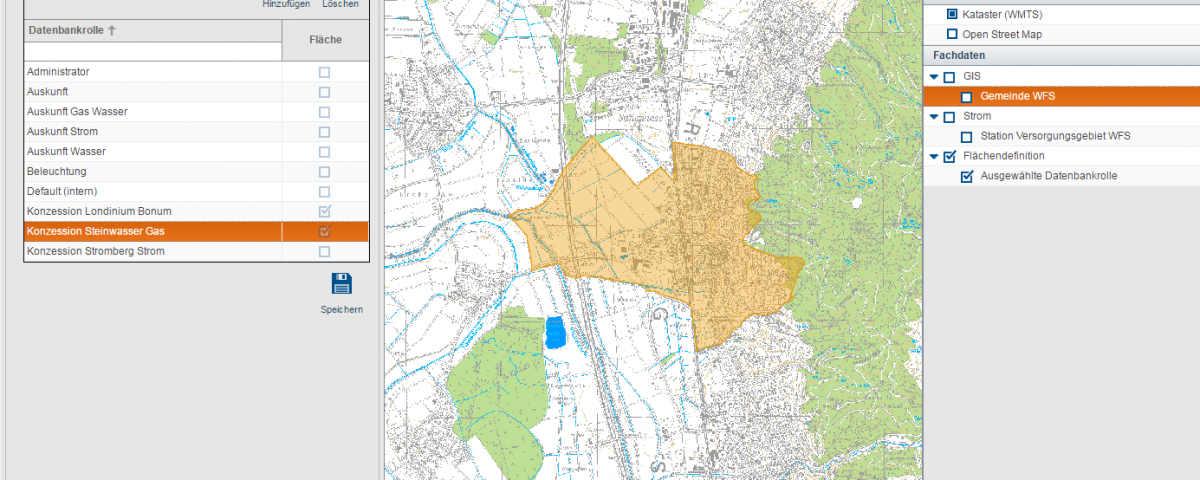Screen dimensions: 1200x480
Task: Collapse the GIS layer group
Action: coord(934,77)
